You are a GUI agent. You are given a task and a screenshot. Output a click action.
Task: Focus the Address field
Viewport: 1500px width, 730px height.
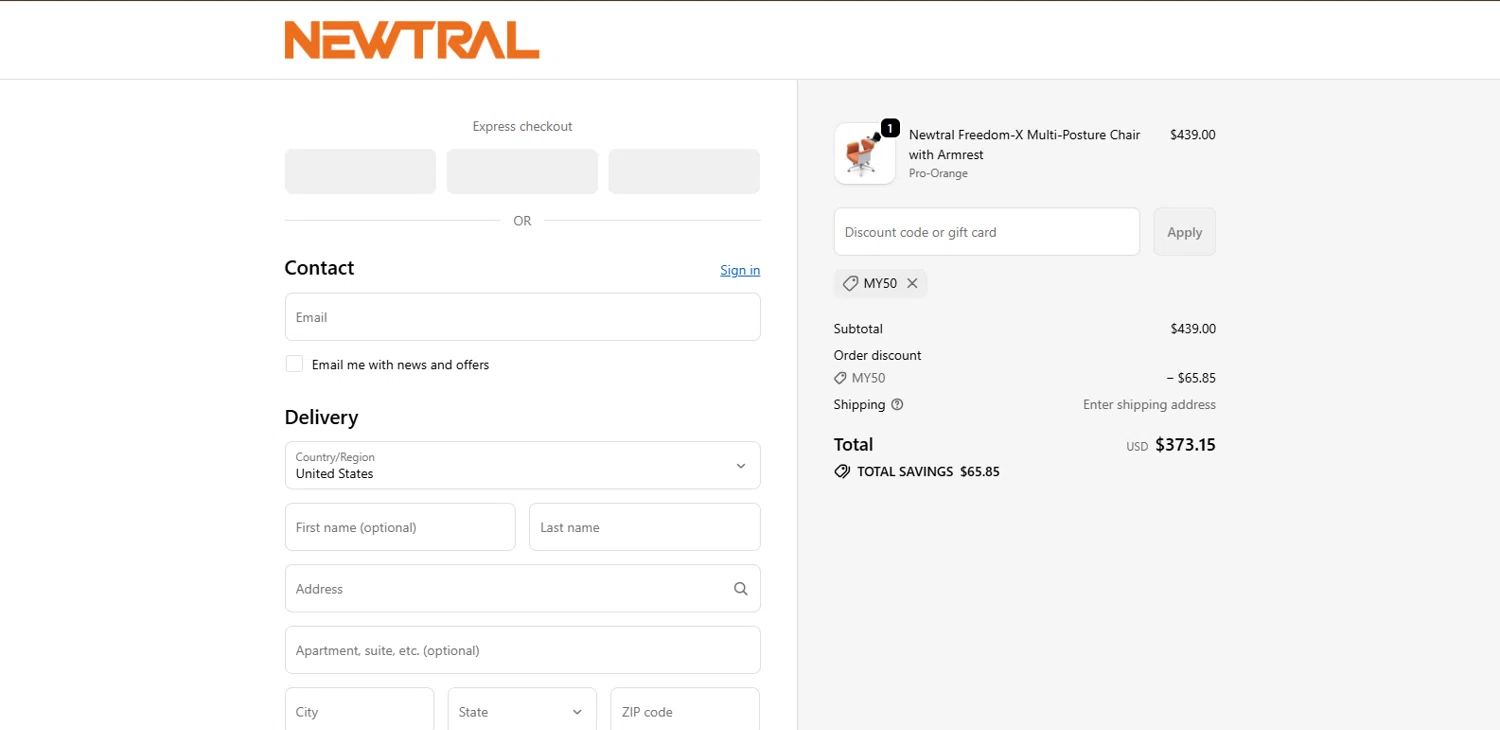click(x=522, y=589)
